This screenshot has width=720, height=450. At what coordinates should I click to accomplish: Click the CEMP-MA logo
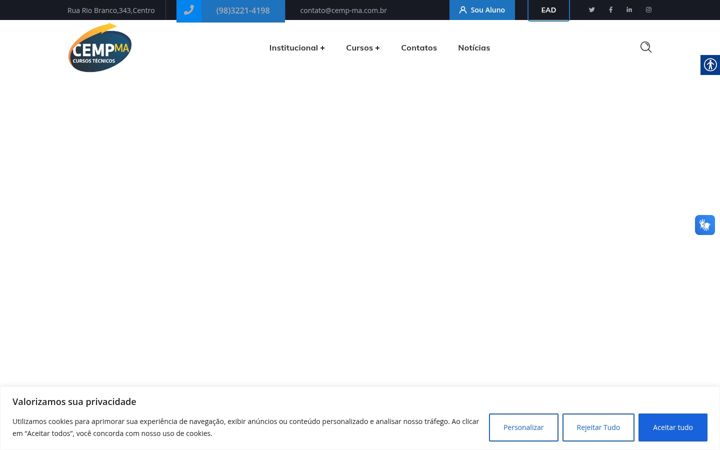100,48
